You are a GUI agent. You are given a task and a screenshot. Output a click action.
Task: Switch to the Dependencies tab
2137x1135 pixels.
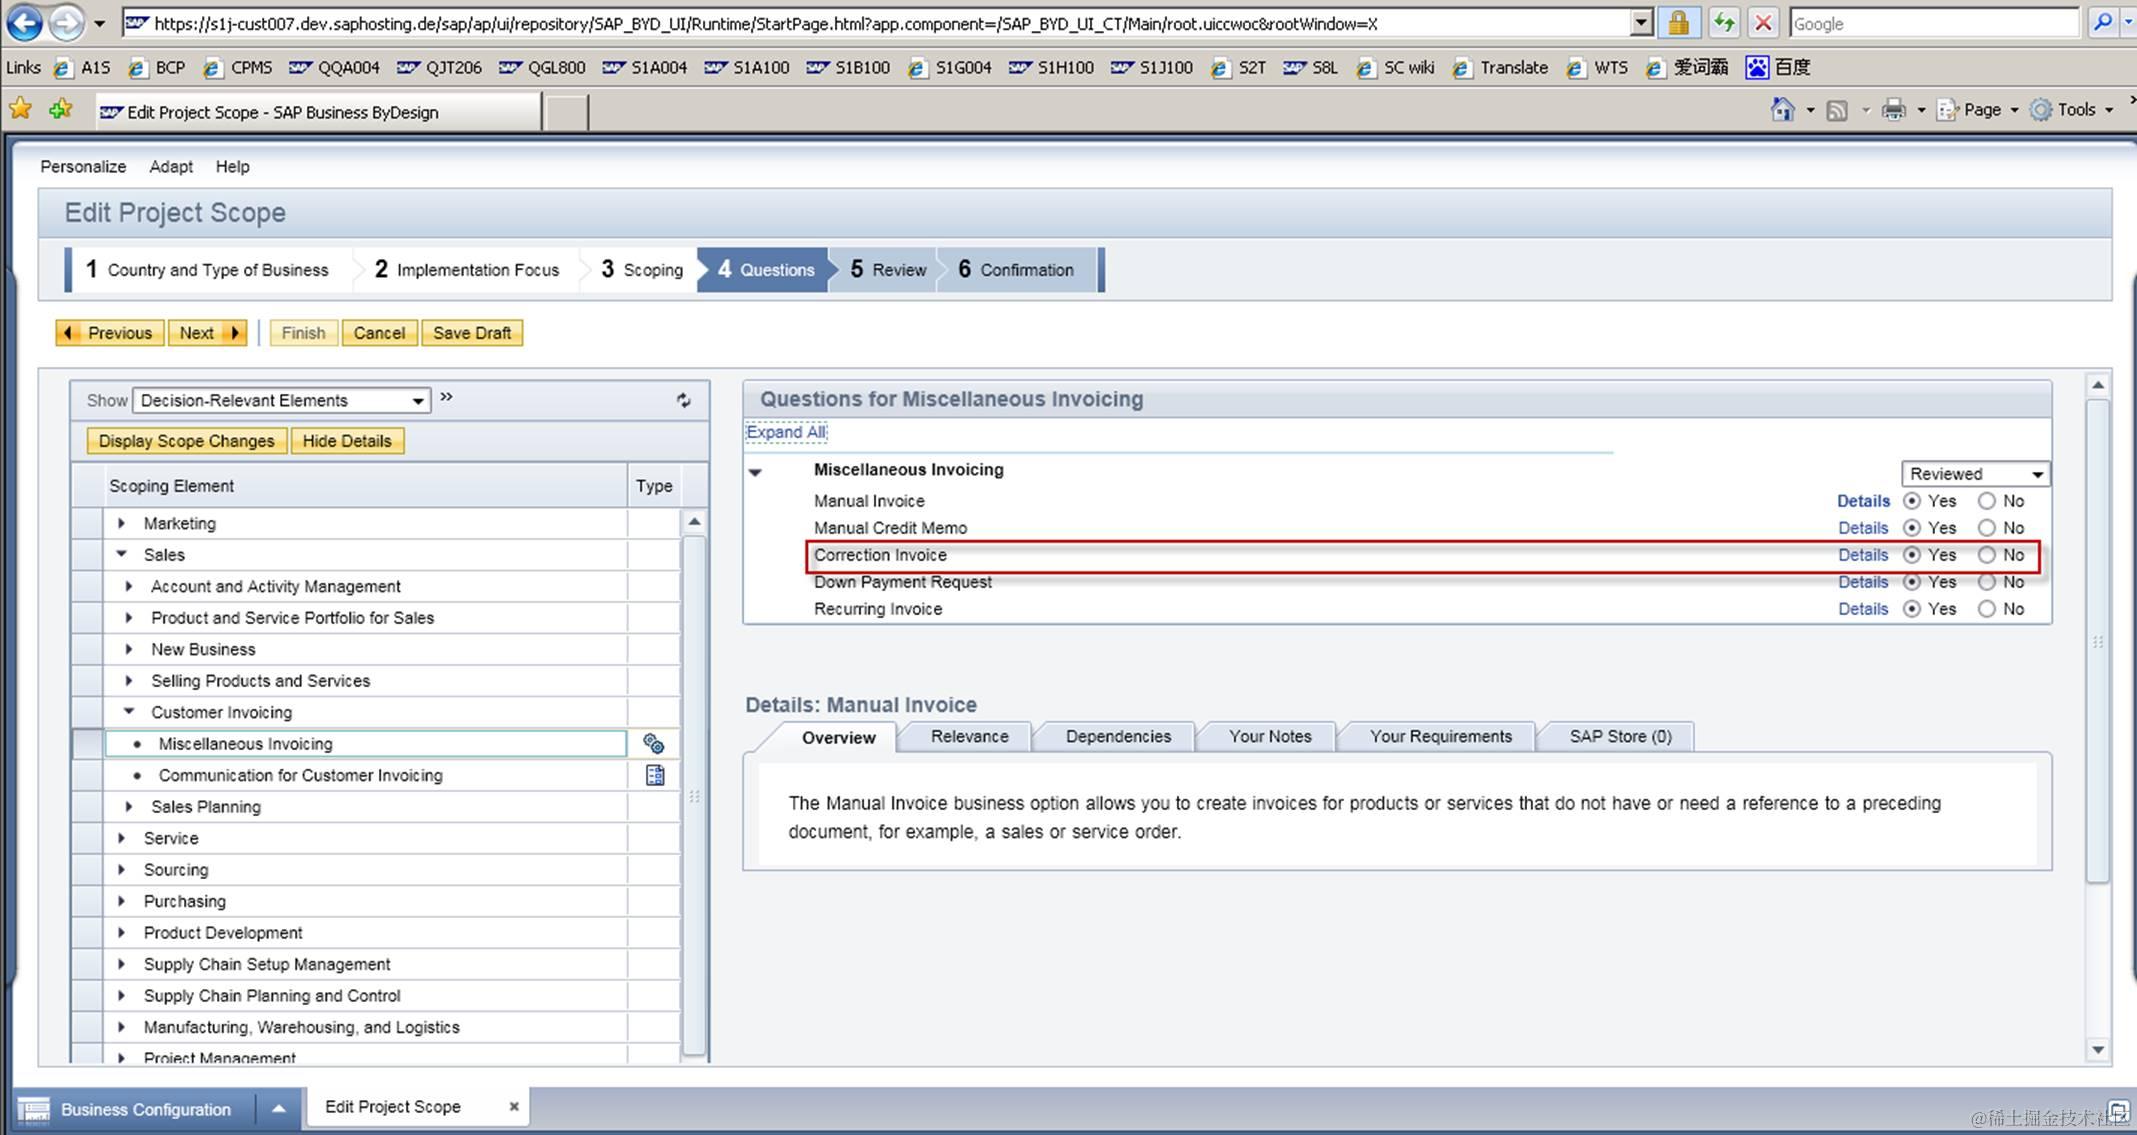(x=1117, y=737)
